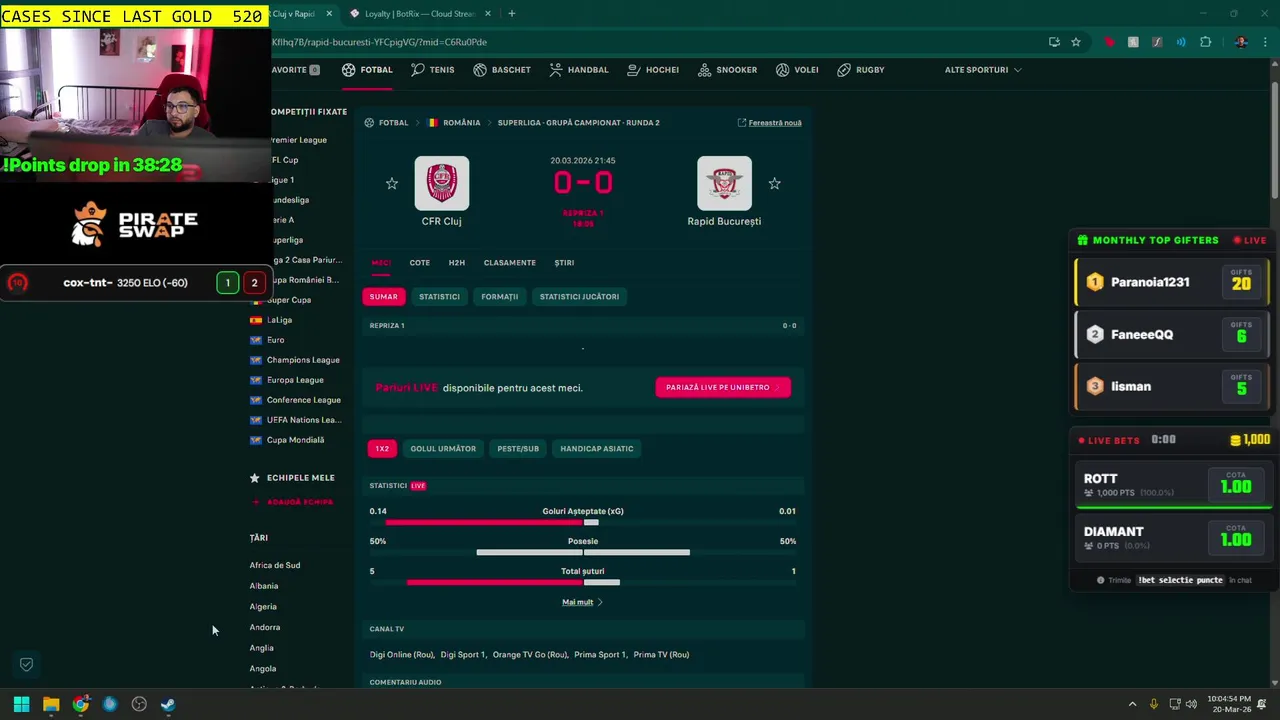Screen dimensions: 1280x720
Task: Select Angola in countries list
Action: [x=263, y=669]
